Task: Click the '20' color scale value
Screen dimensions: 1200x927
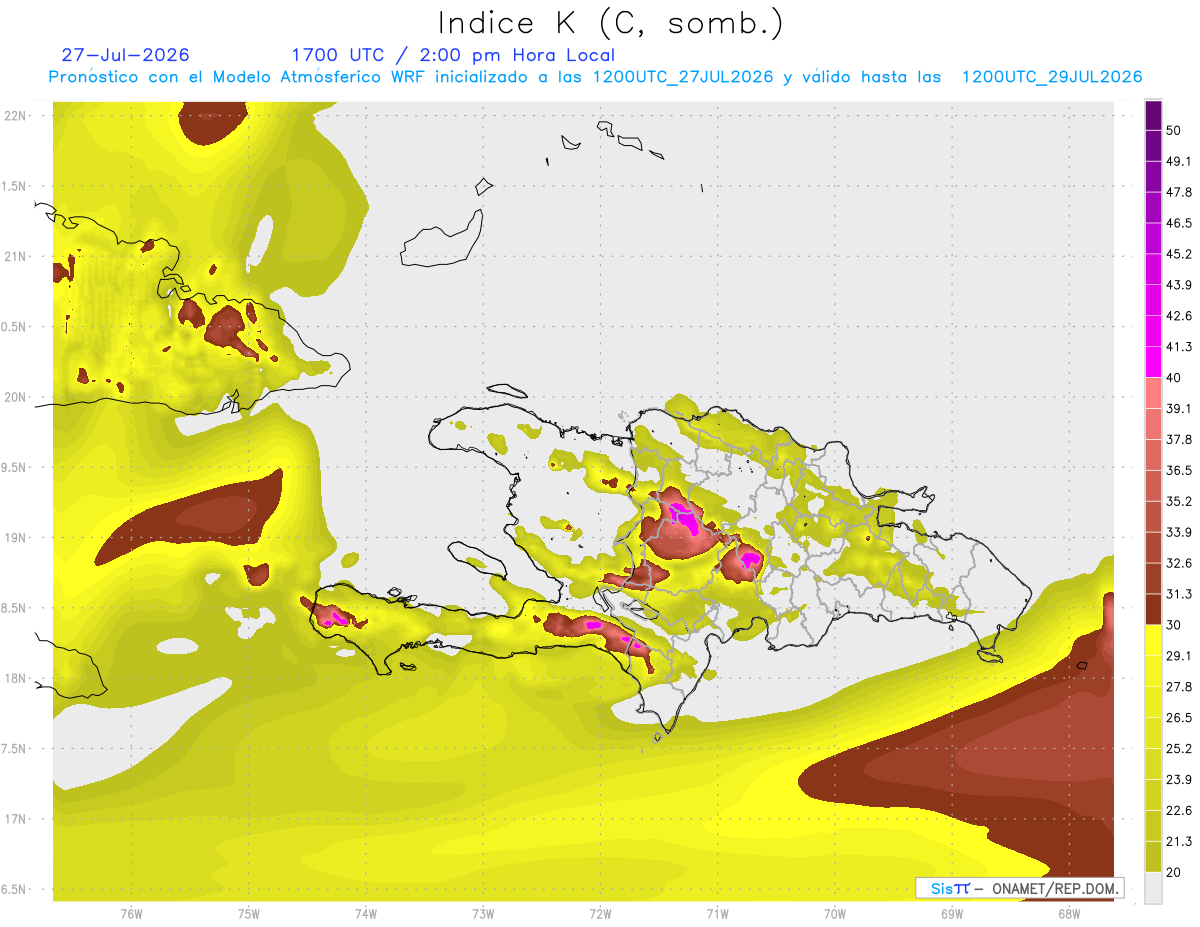Action: click(1175, 872)
